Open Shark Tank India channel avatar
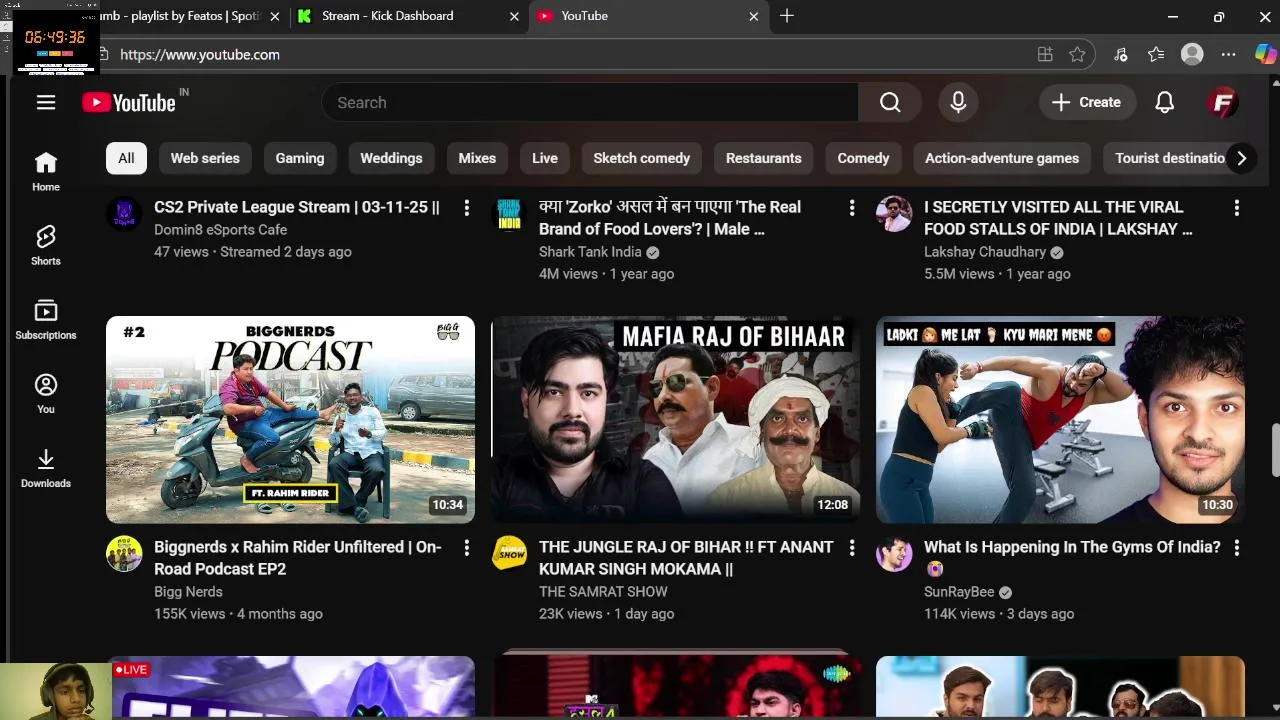1280x720 pixels. [509, 214]
